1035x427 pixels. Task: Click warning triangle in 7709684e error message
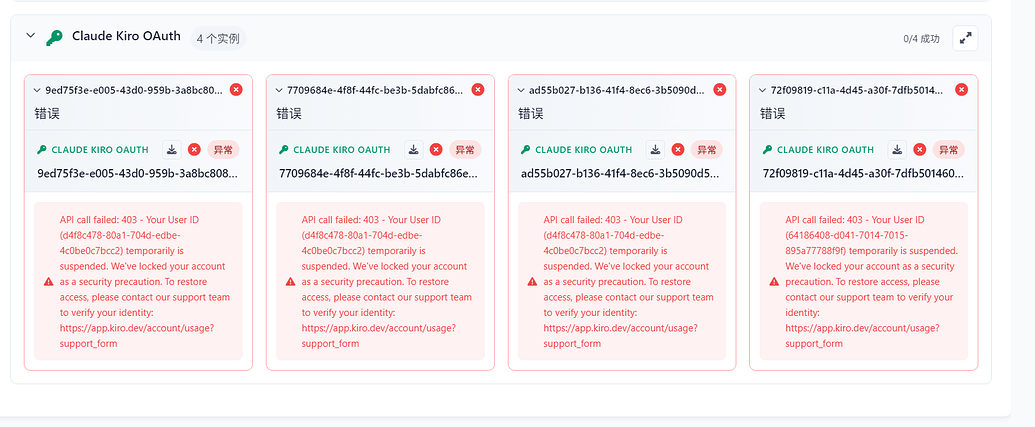point(290,282)
